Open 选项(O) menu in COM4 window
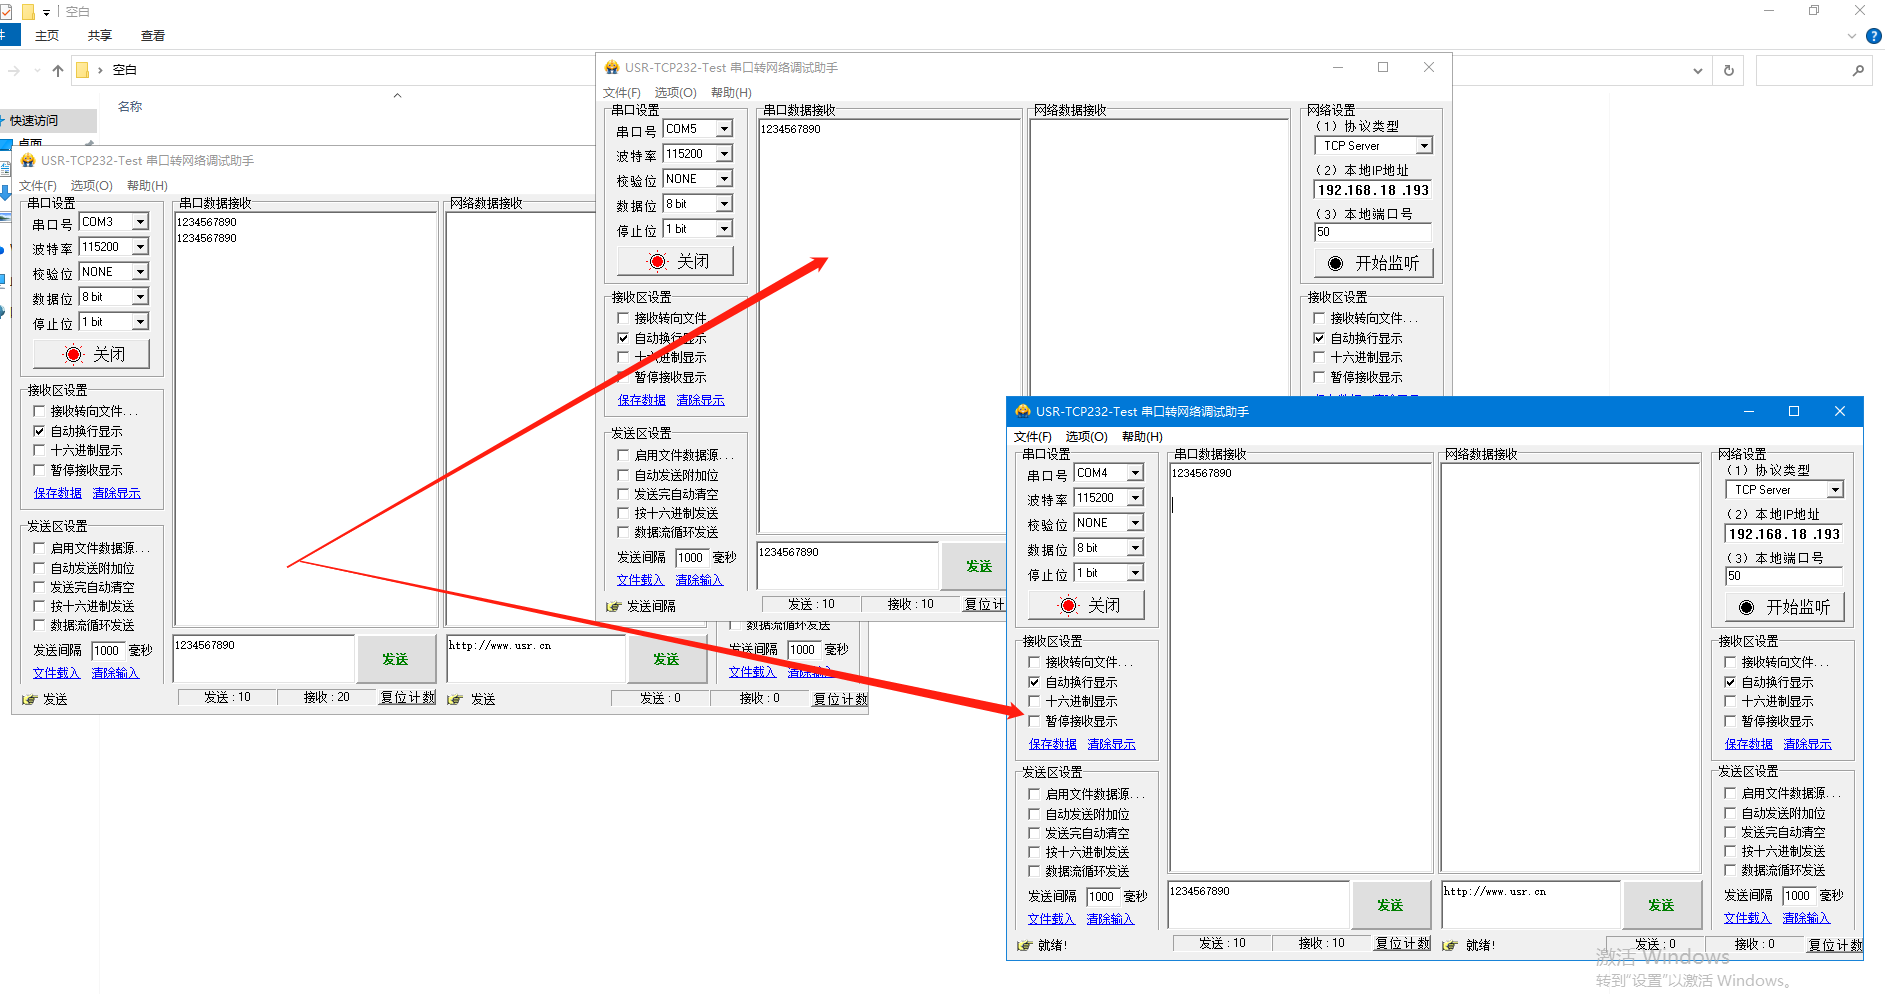The image size is (1885, 994). click(1086, 437)
